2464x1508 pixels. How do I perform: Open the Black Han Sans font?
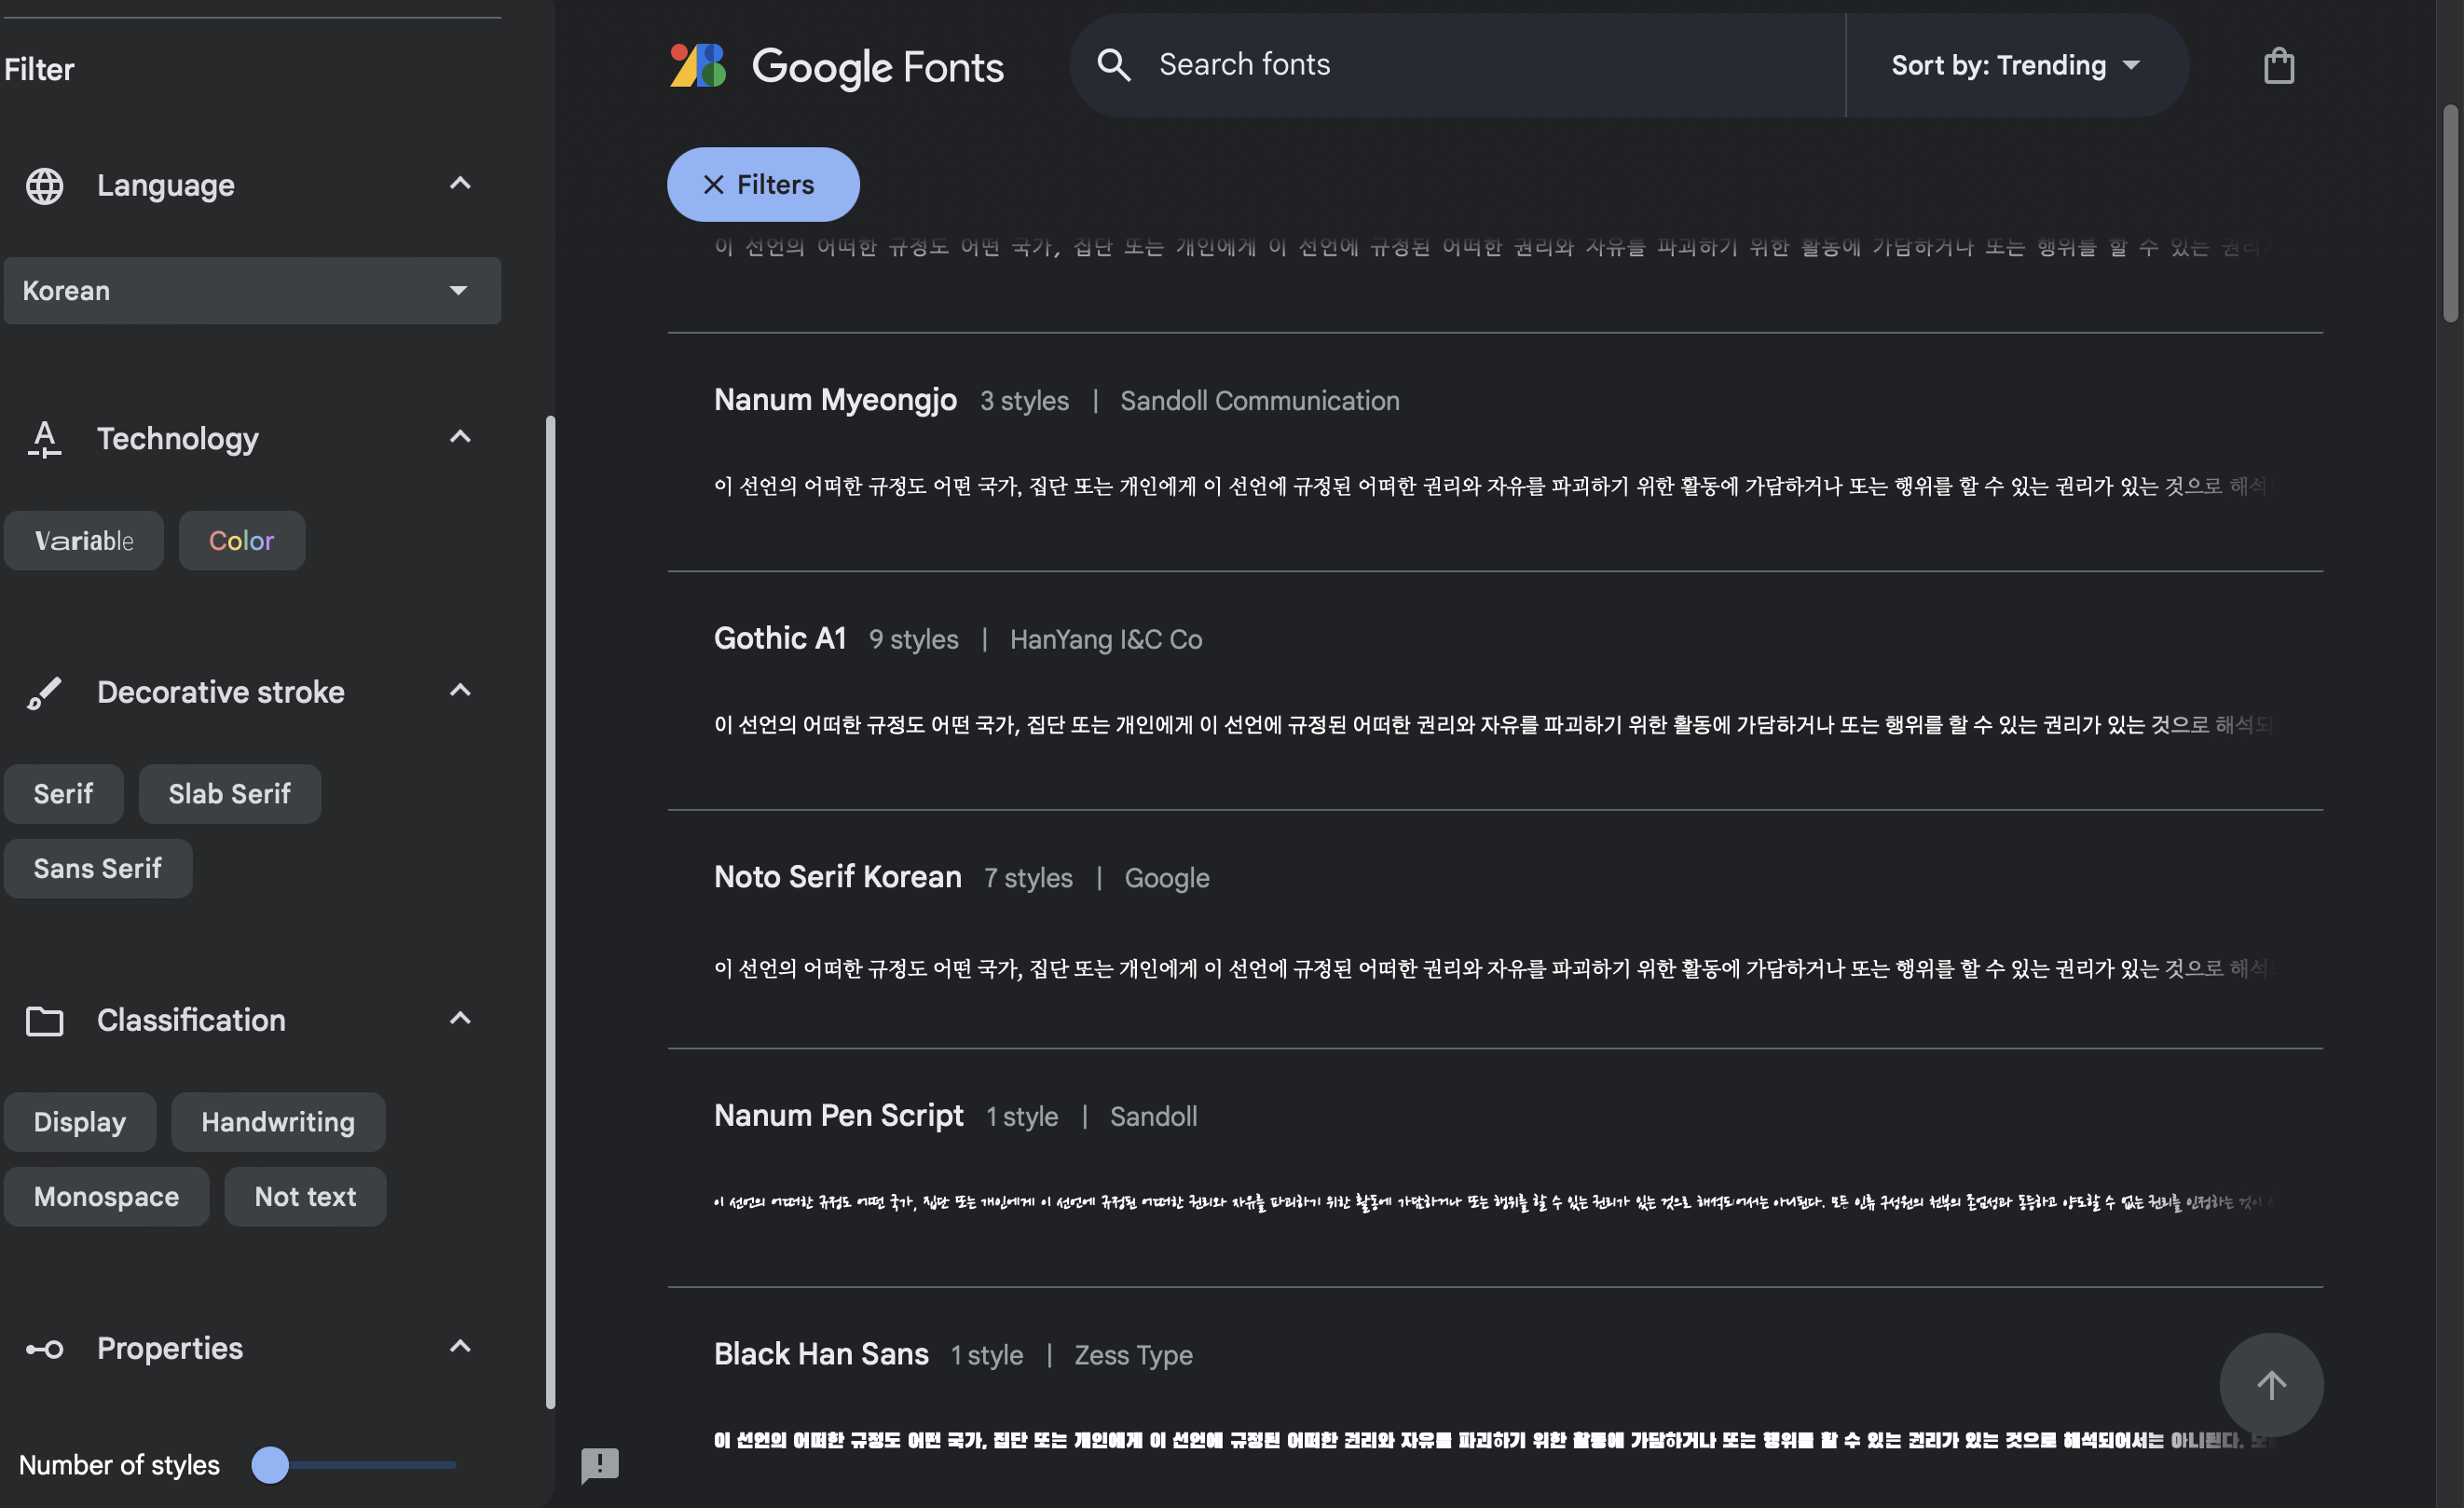[x=821, y=1354]
